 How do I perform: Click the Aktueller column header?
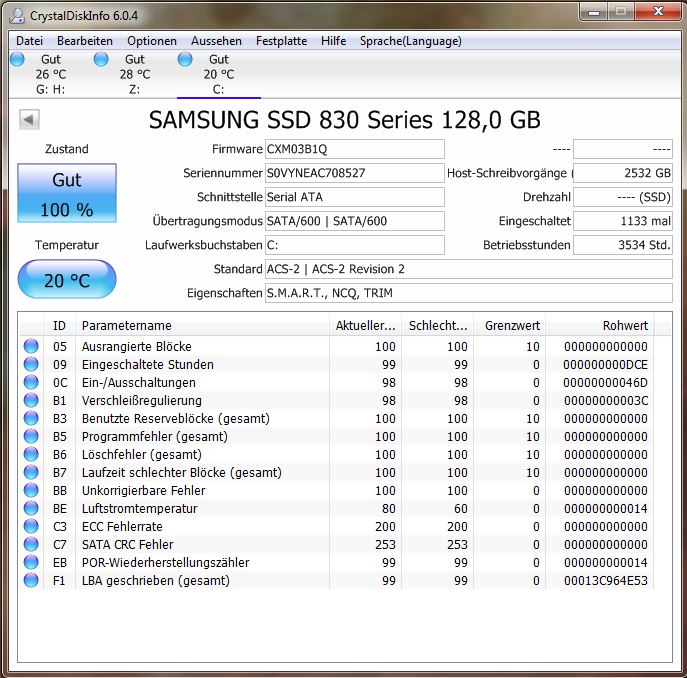pos(365,326)
